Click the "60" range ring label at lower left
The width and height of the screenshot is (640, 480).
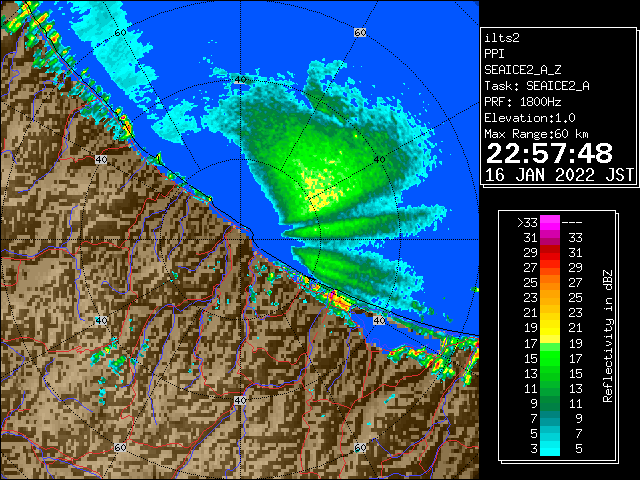120,447
